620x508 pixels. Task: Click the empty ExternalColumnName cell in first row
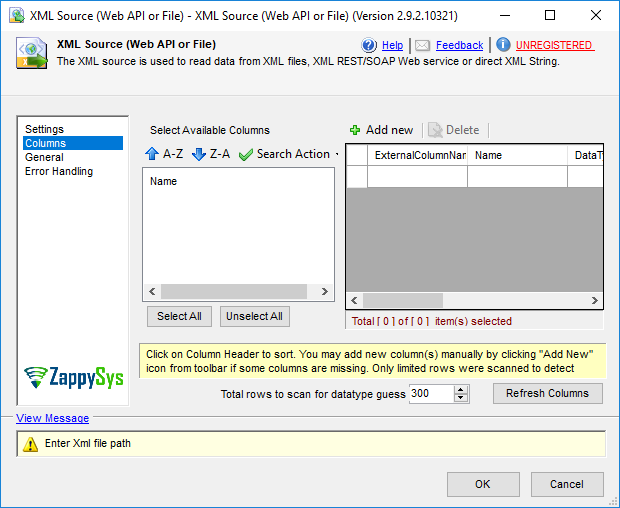[418, 176]
